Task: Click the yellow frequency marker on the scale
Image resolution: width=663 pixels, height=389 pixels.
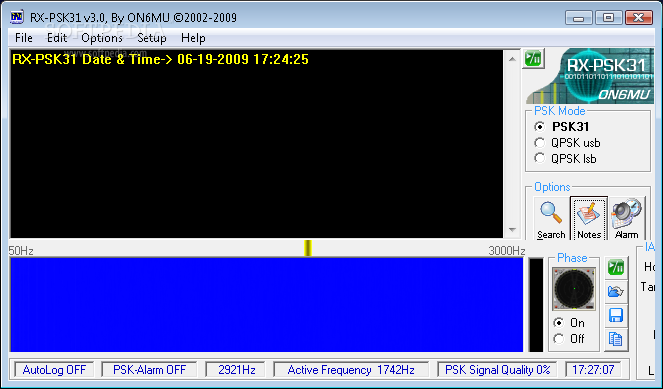Action: [308, 248]
